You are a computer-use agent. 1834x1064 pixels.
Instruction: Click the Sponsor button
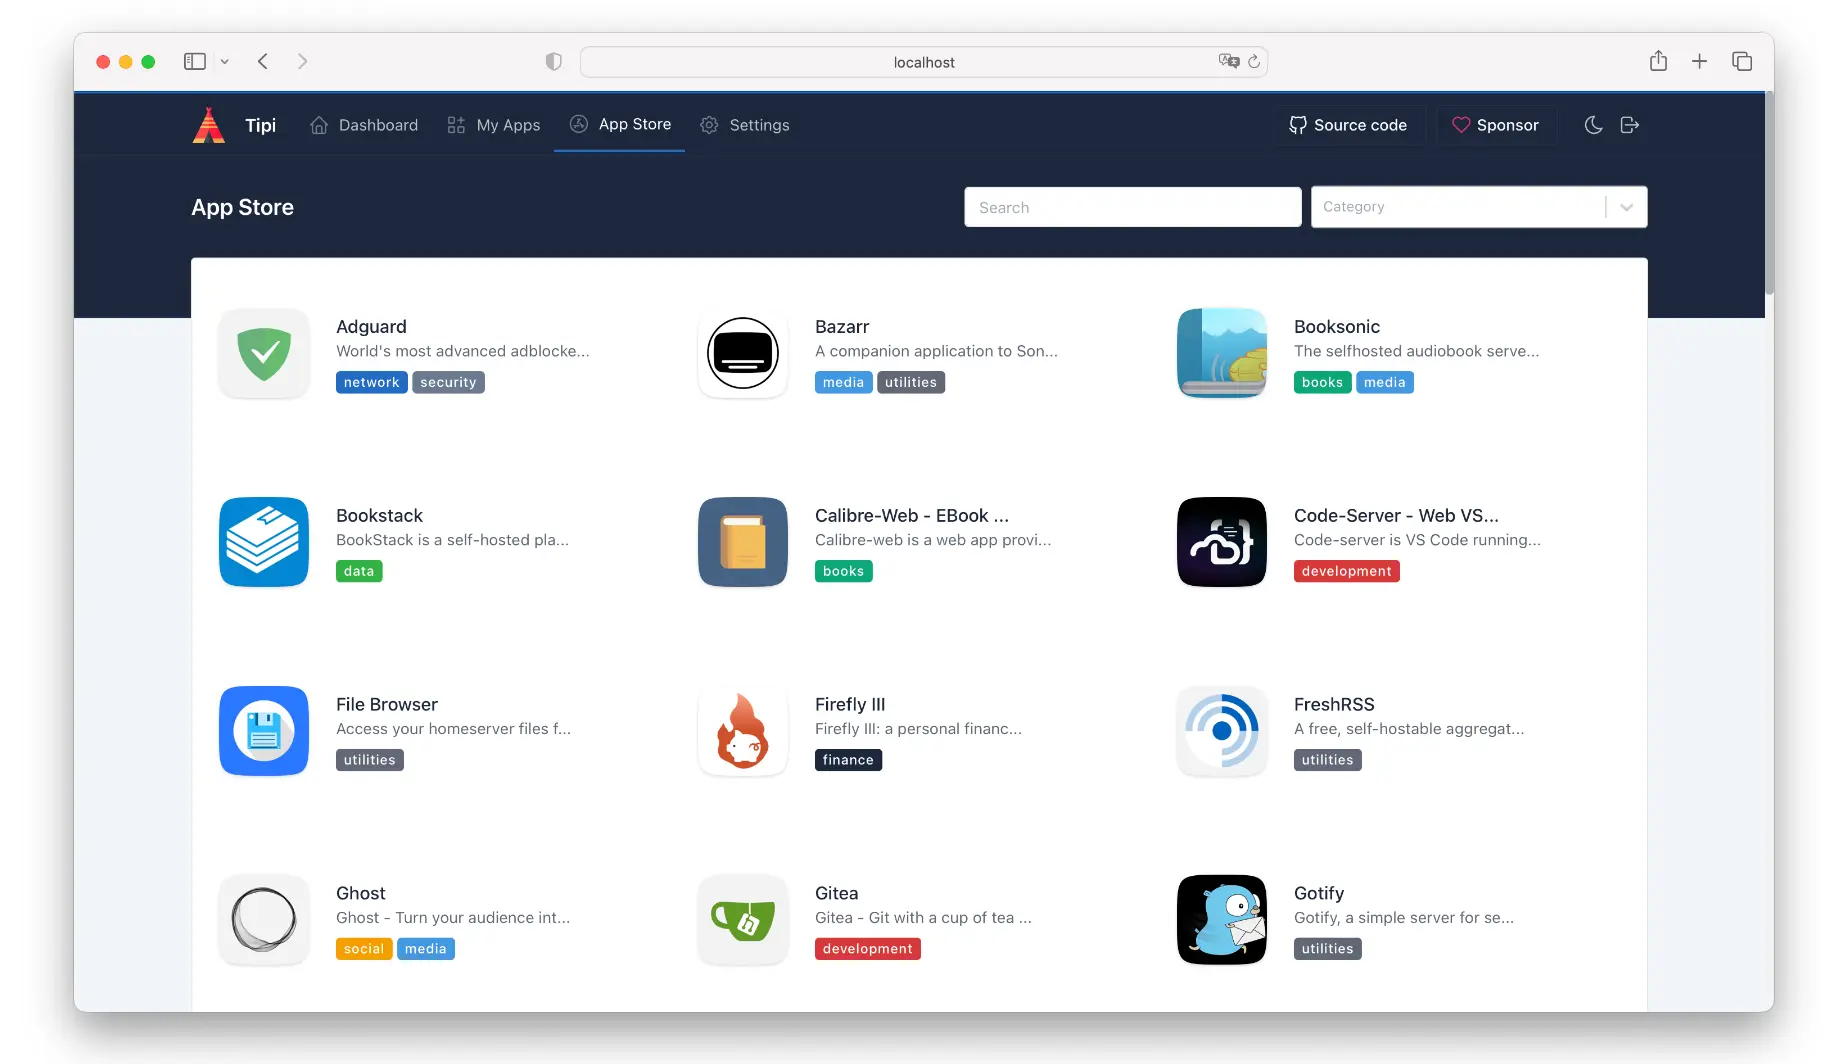1496,125
